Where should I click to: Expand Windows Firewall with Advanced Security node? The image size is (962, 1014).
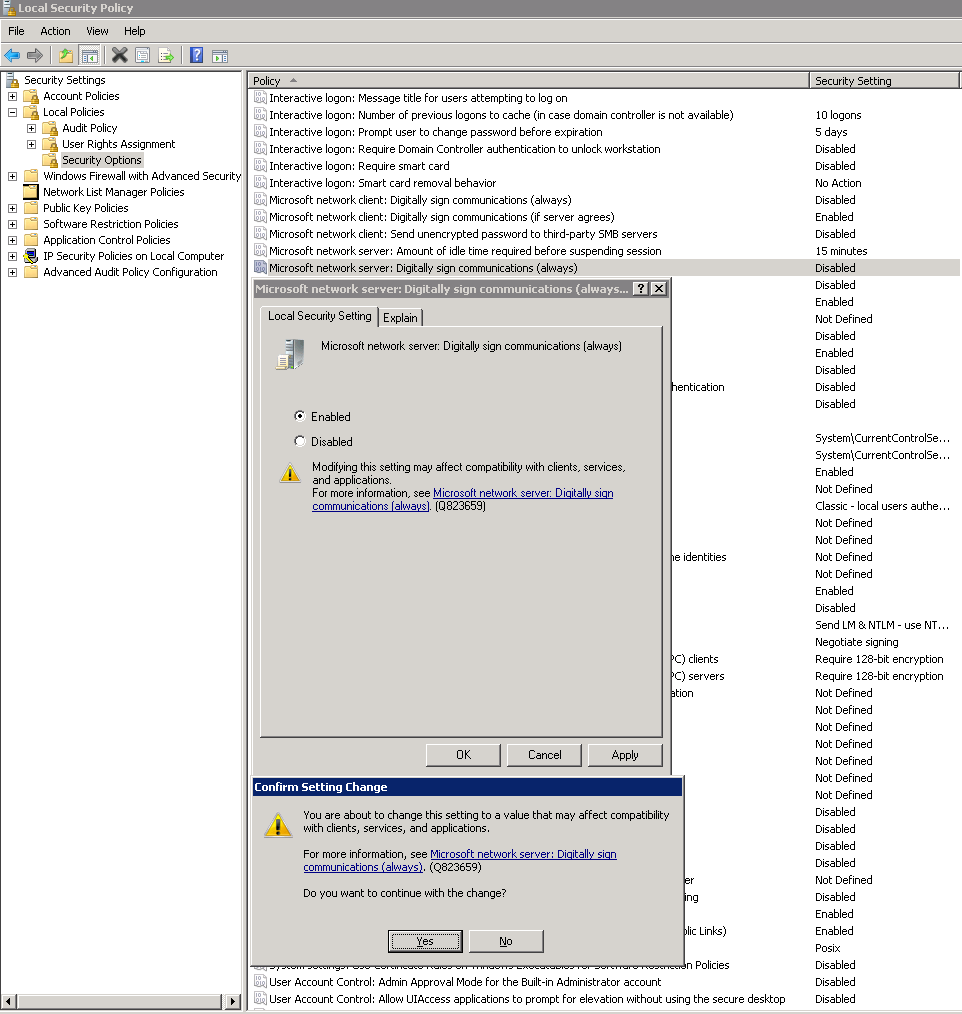(12, 176)
